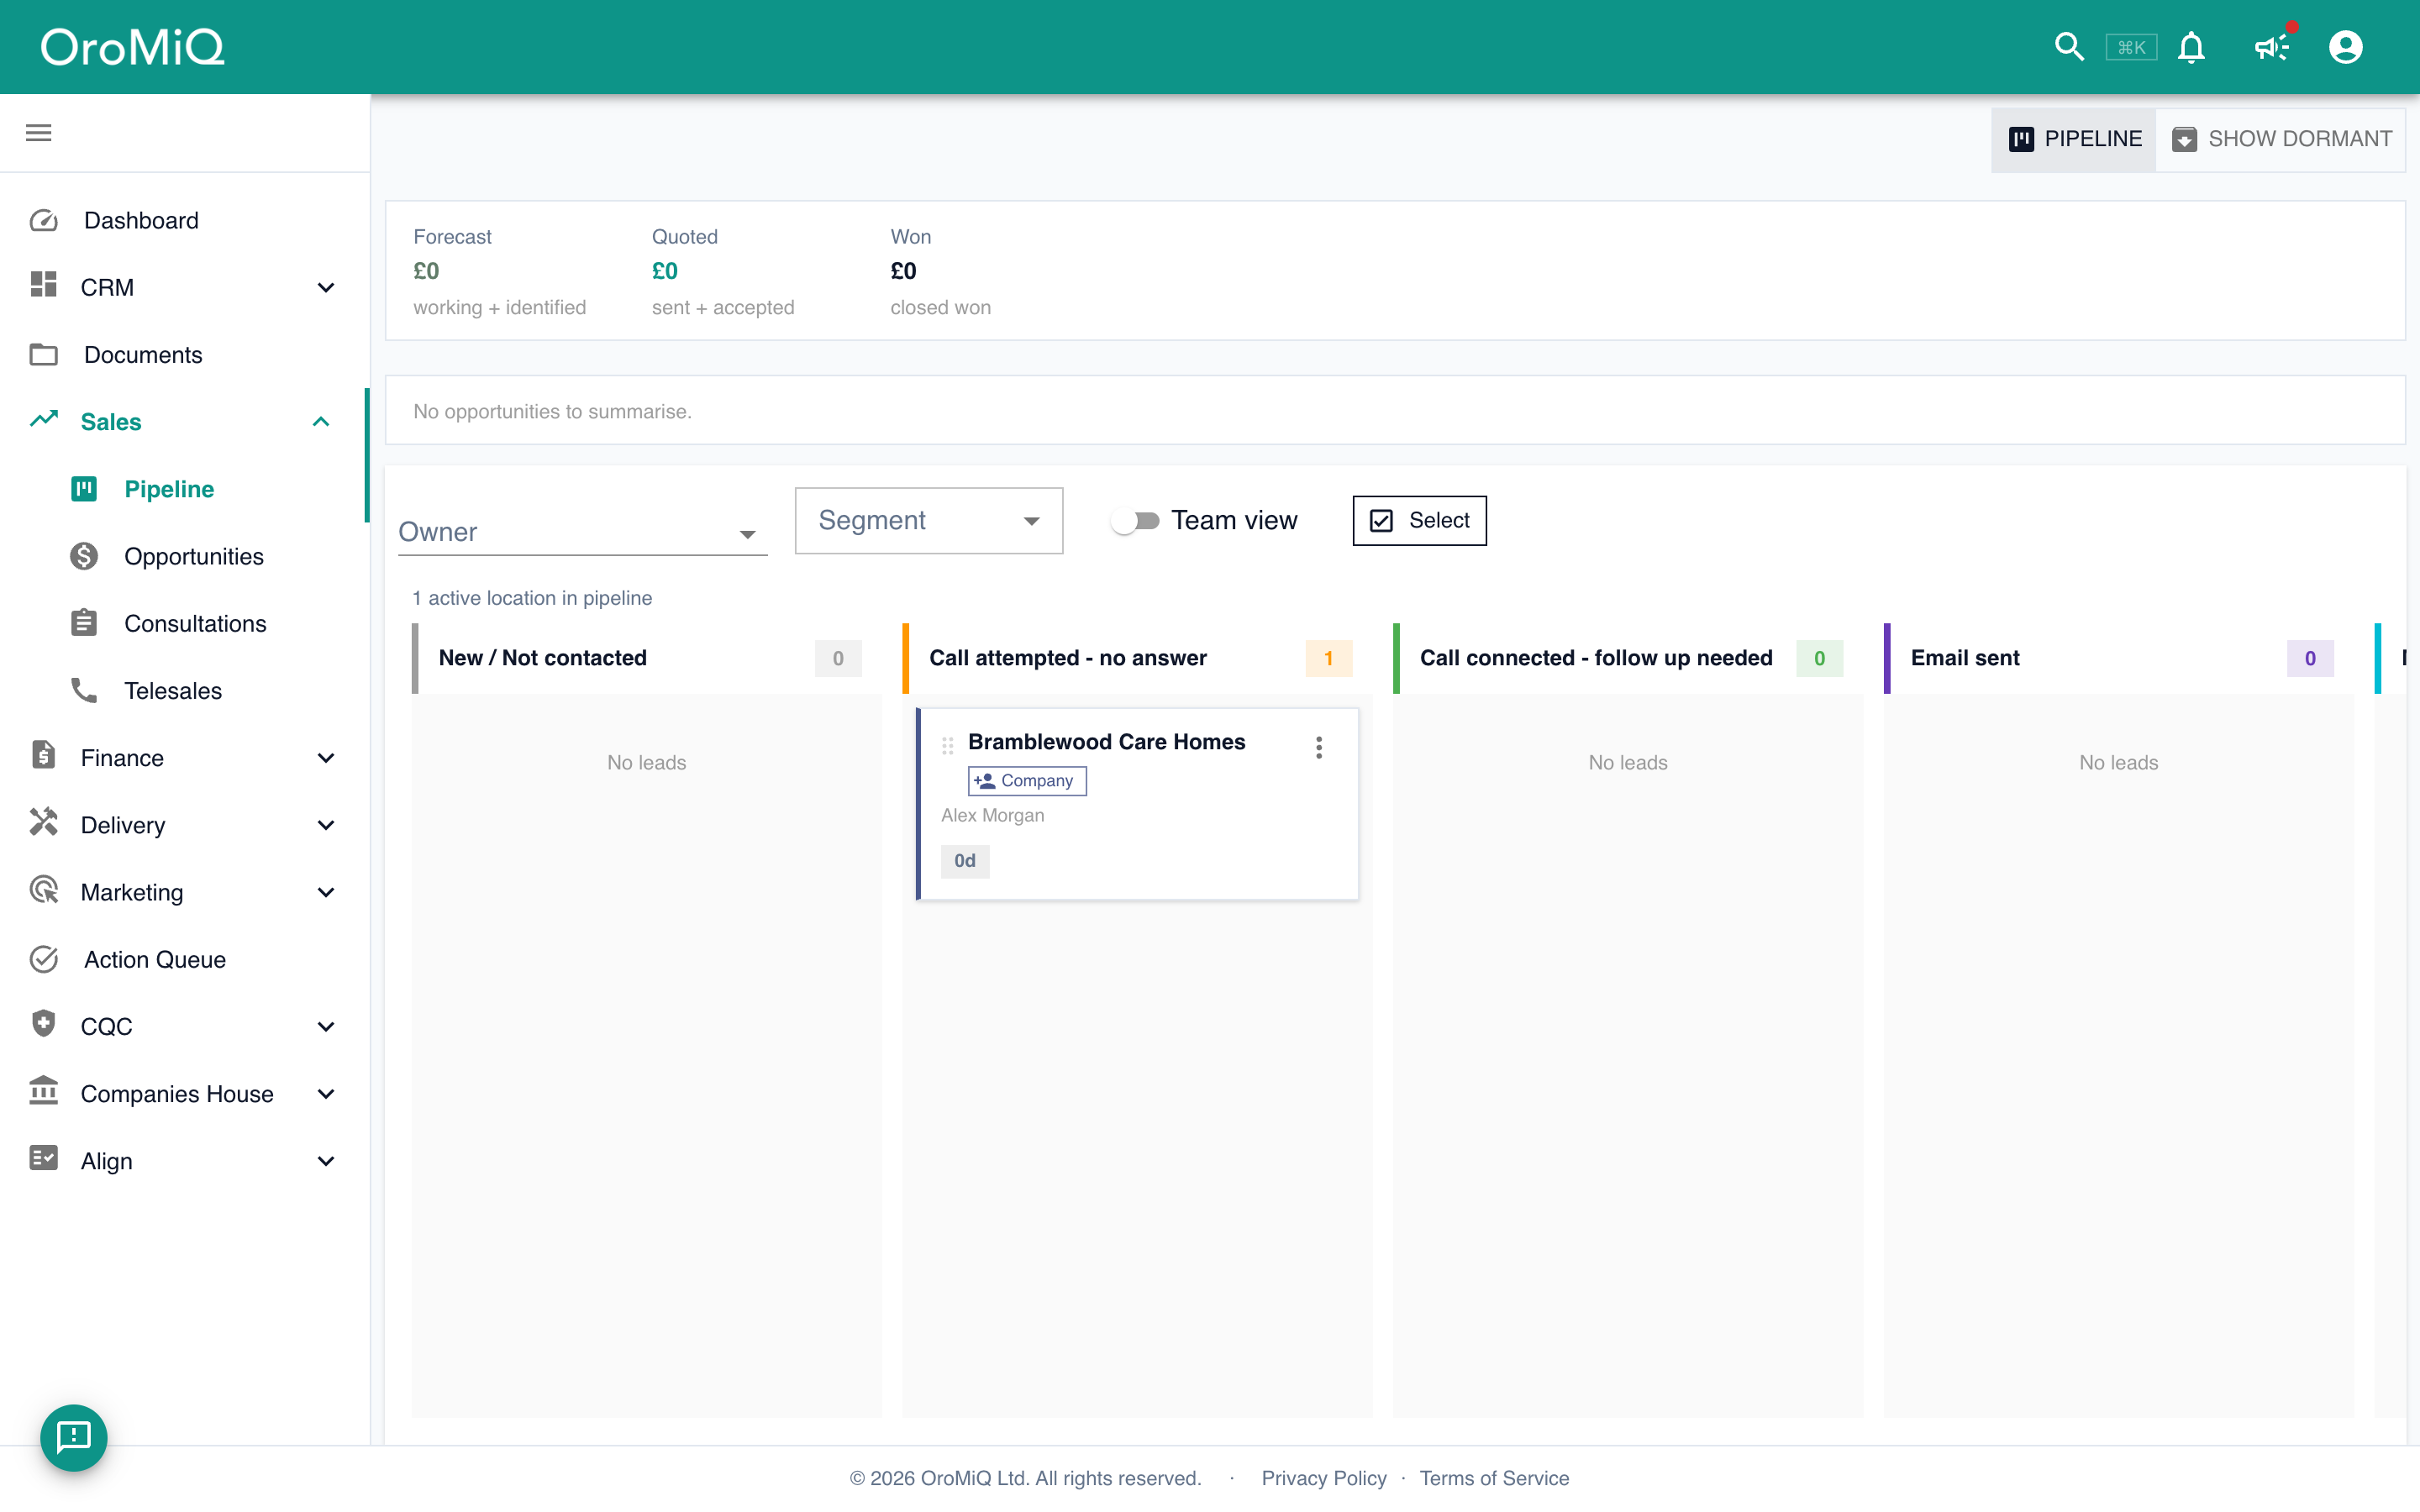Click the CRM grid icon

[x=44, y=285]
